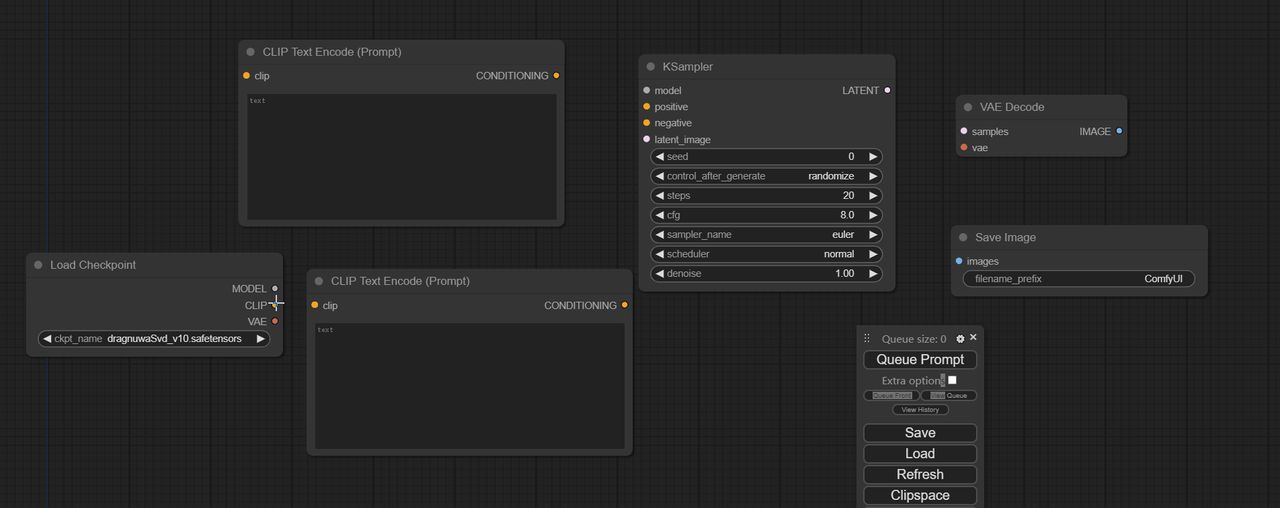Increase steps value with right arrow
The width and height of the screenshot is (1280, 508).
tap(873, 196)
